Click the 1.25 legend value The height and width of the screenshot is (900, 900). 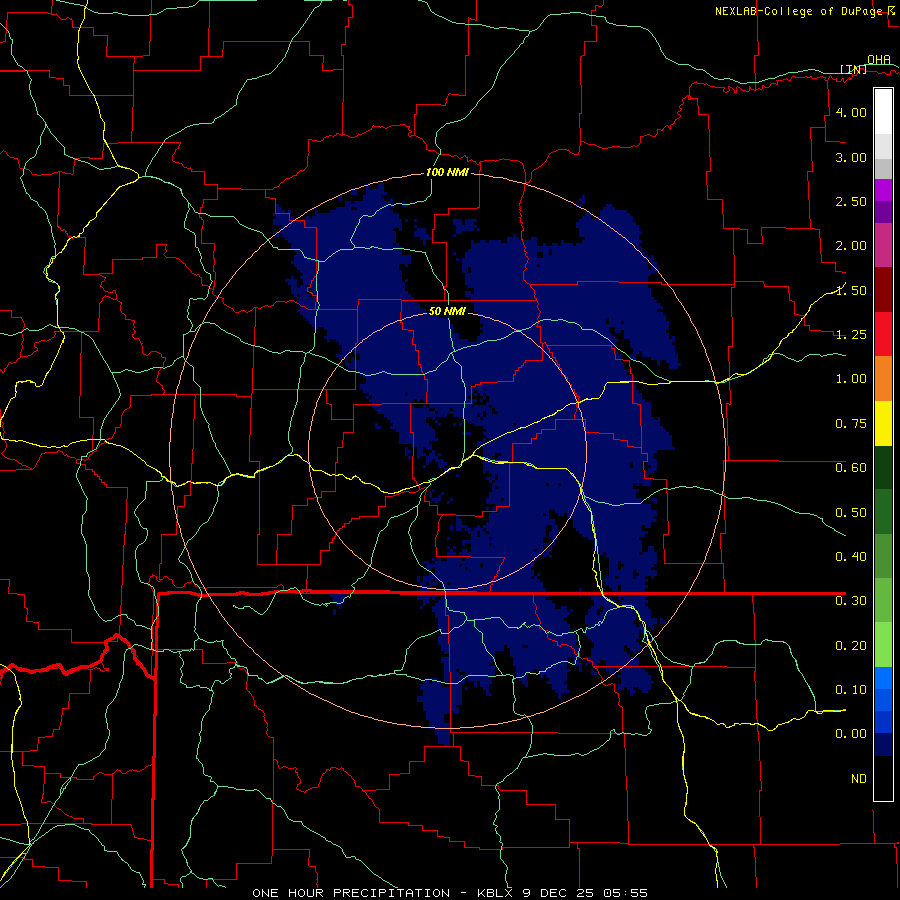851,335
